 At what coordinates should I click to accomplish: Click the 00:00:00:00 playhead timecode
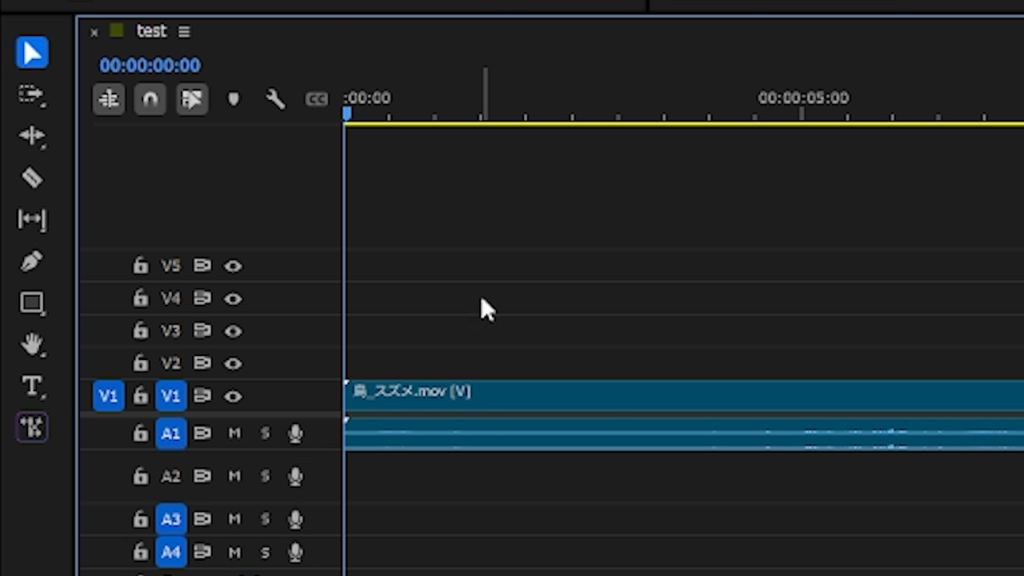coord(150,65)
